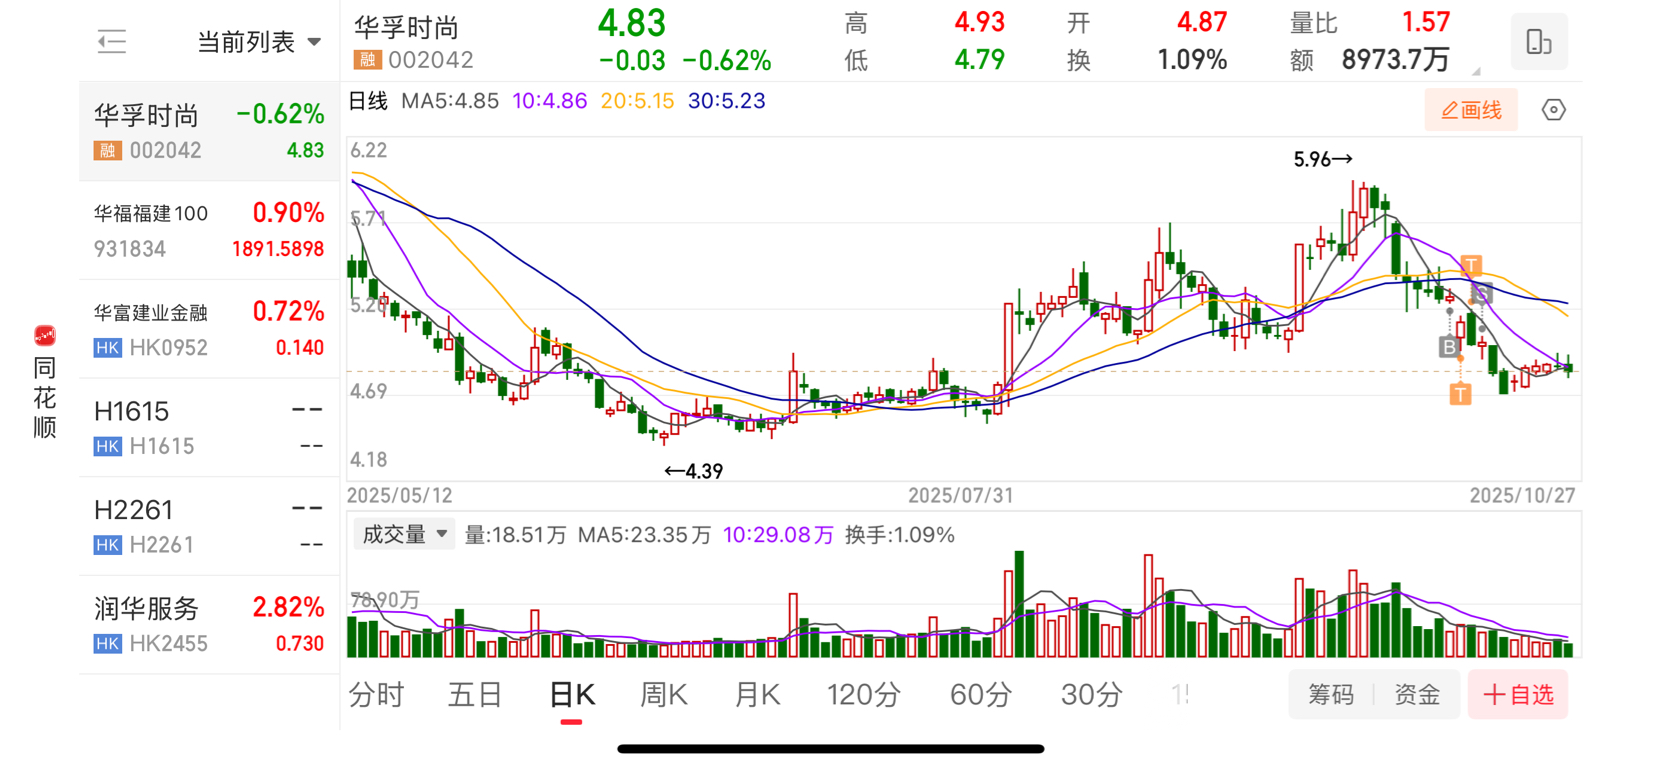The width and height of the screenshot is (1662, 768).
Task: Select 华福福建100 index row
Action: click(209, 230)
